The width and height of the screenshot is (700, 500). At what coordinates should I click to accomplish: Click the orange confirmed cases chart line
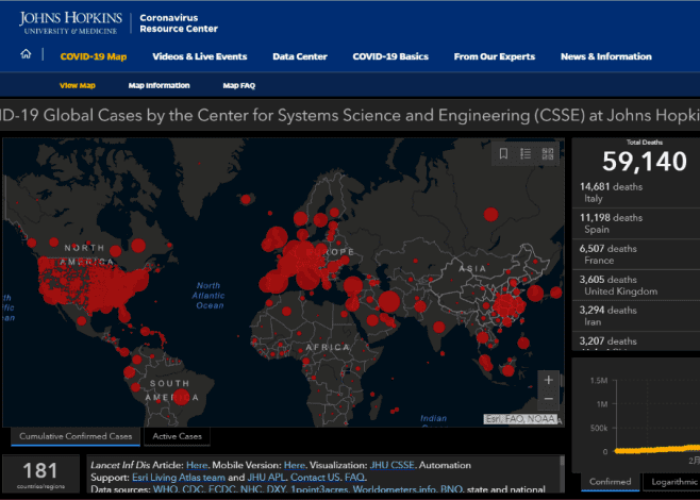click(x=657, y=450)
